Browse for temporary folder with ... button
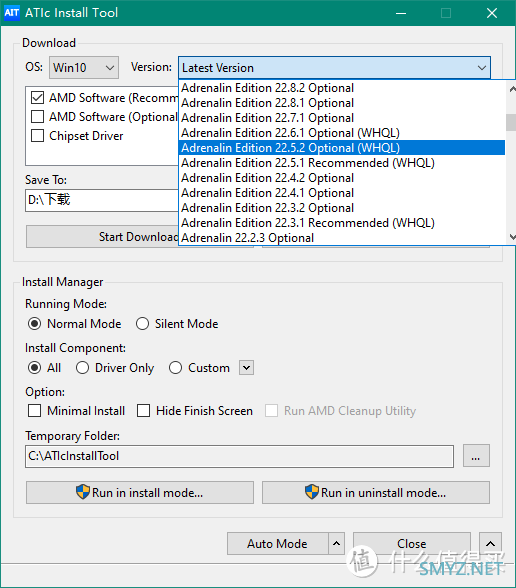 (x=476, y=456)
